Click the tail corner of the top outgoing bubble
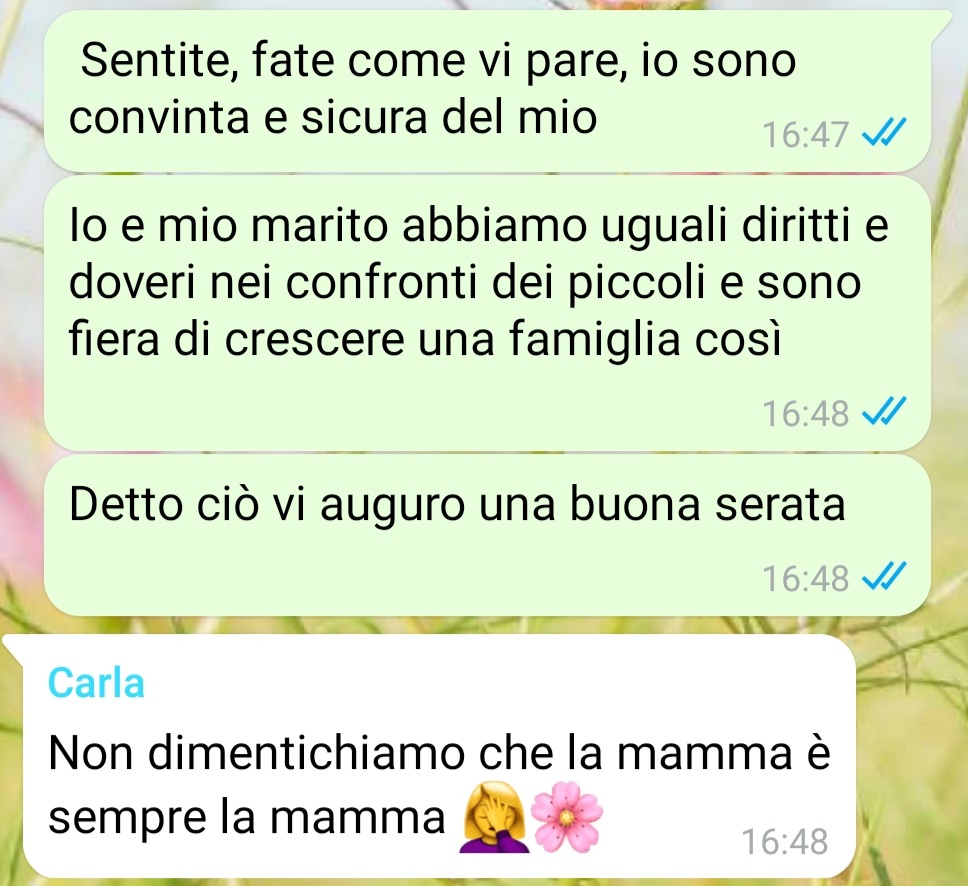 (940, 22)
